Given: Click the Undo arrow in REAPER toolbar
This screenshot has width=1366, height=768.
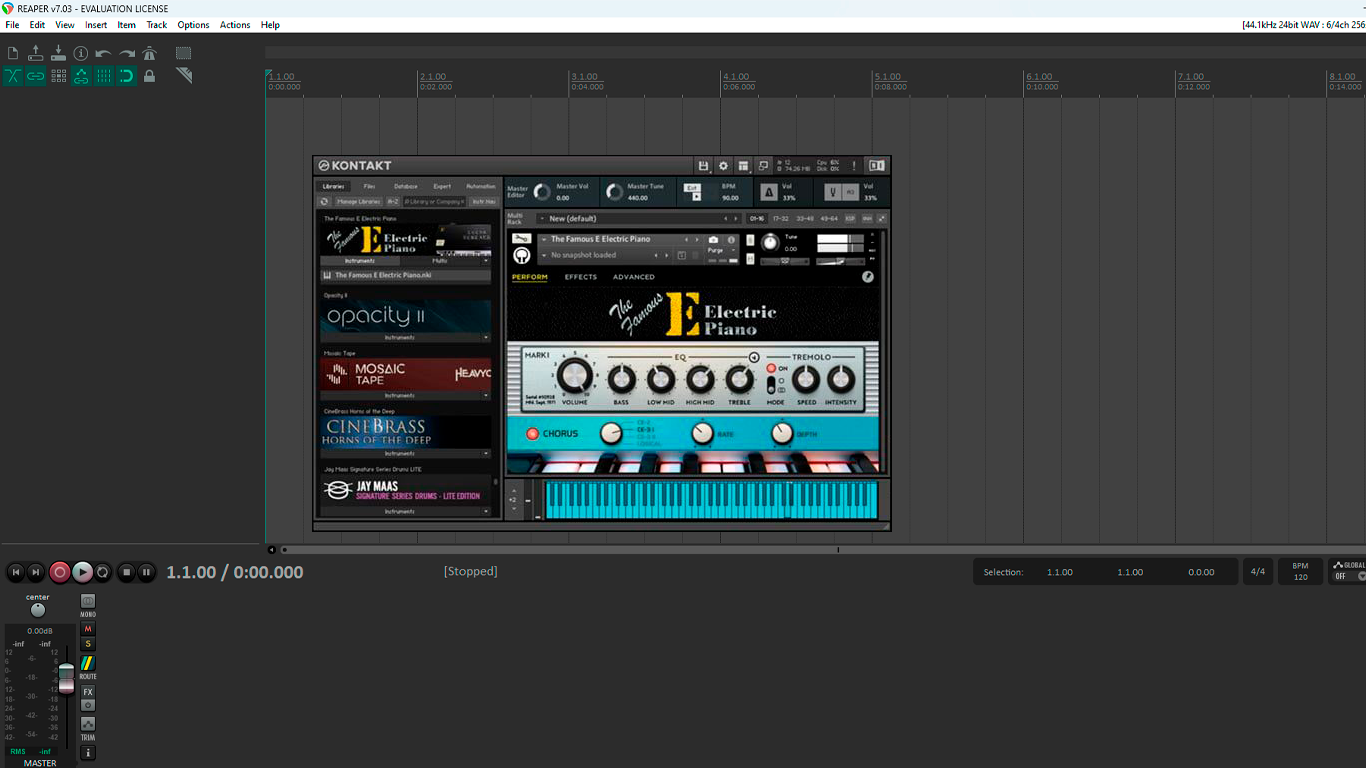Looking at the screenshot, I should pos(103,53).
